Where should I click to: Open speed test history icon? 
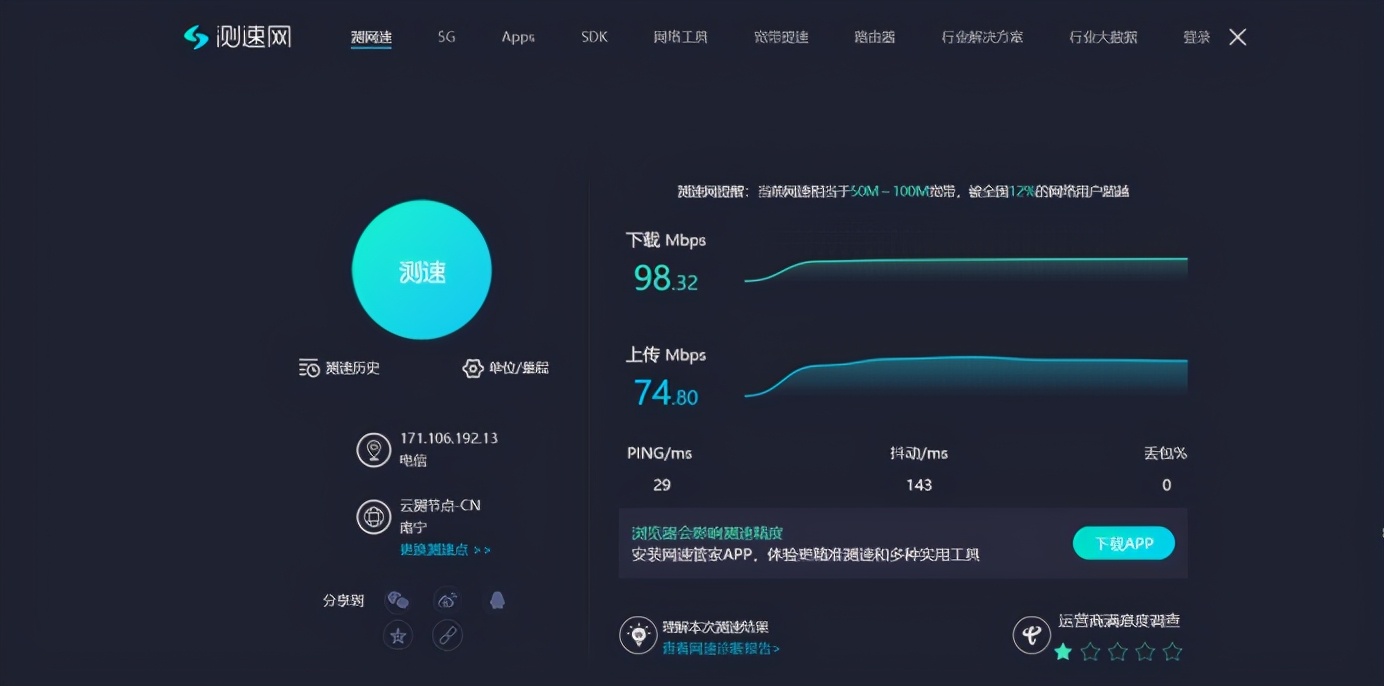click(309, 368)
